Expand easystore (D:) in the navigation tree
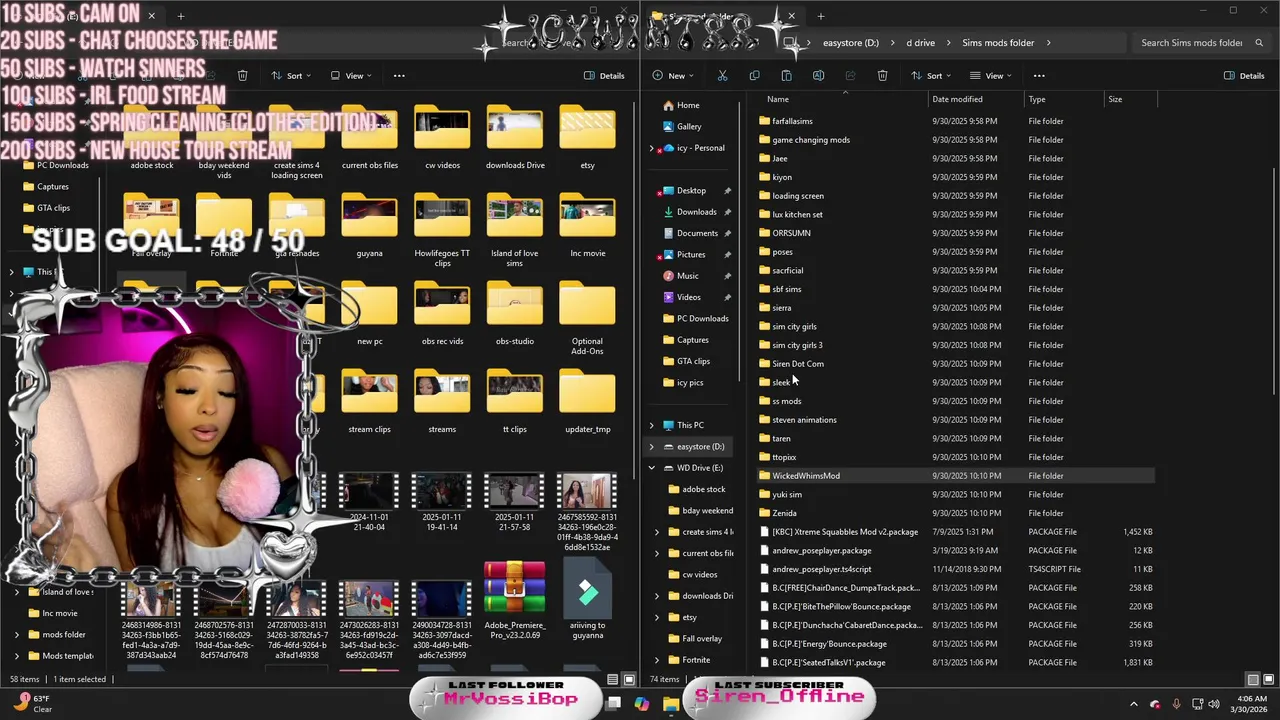 652,447
